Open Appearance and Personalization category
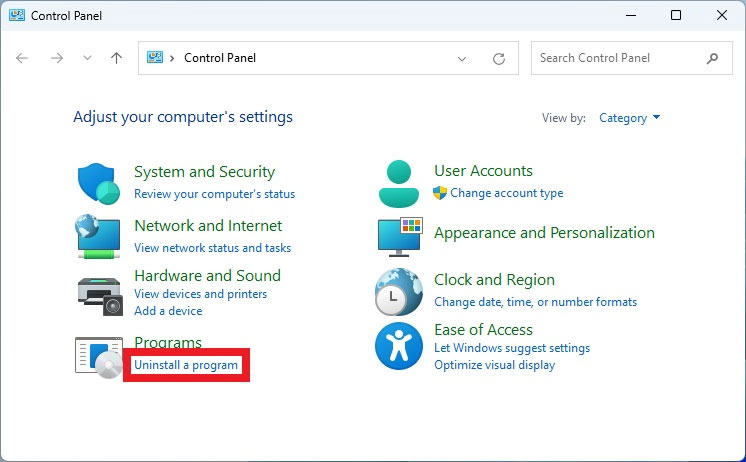746x462 pixels. [544, 233]
